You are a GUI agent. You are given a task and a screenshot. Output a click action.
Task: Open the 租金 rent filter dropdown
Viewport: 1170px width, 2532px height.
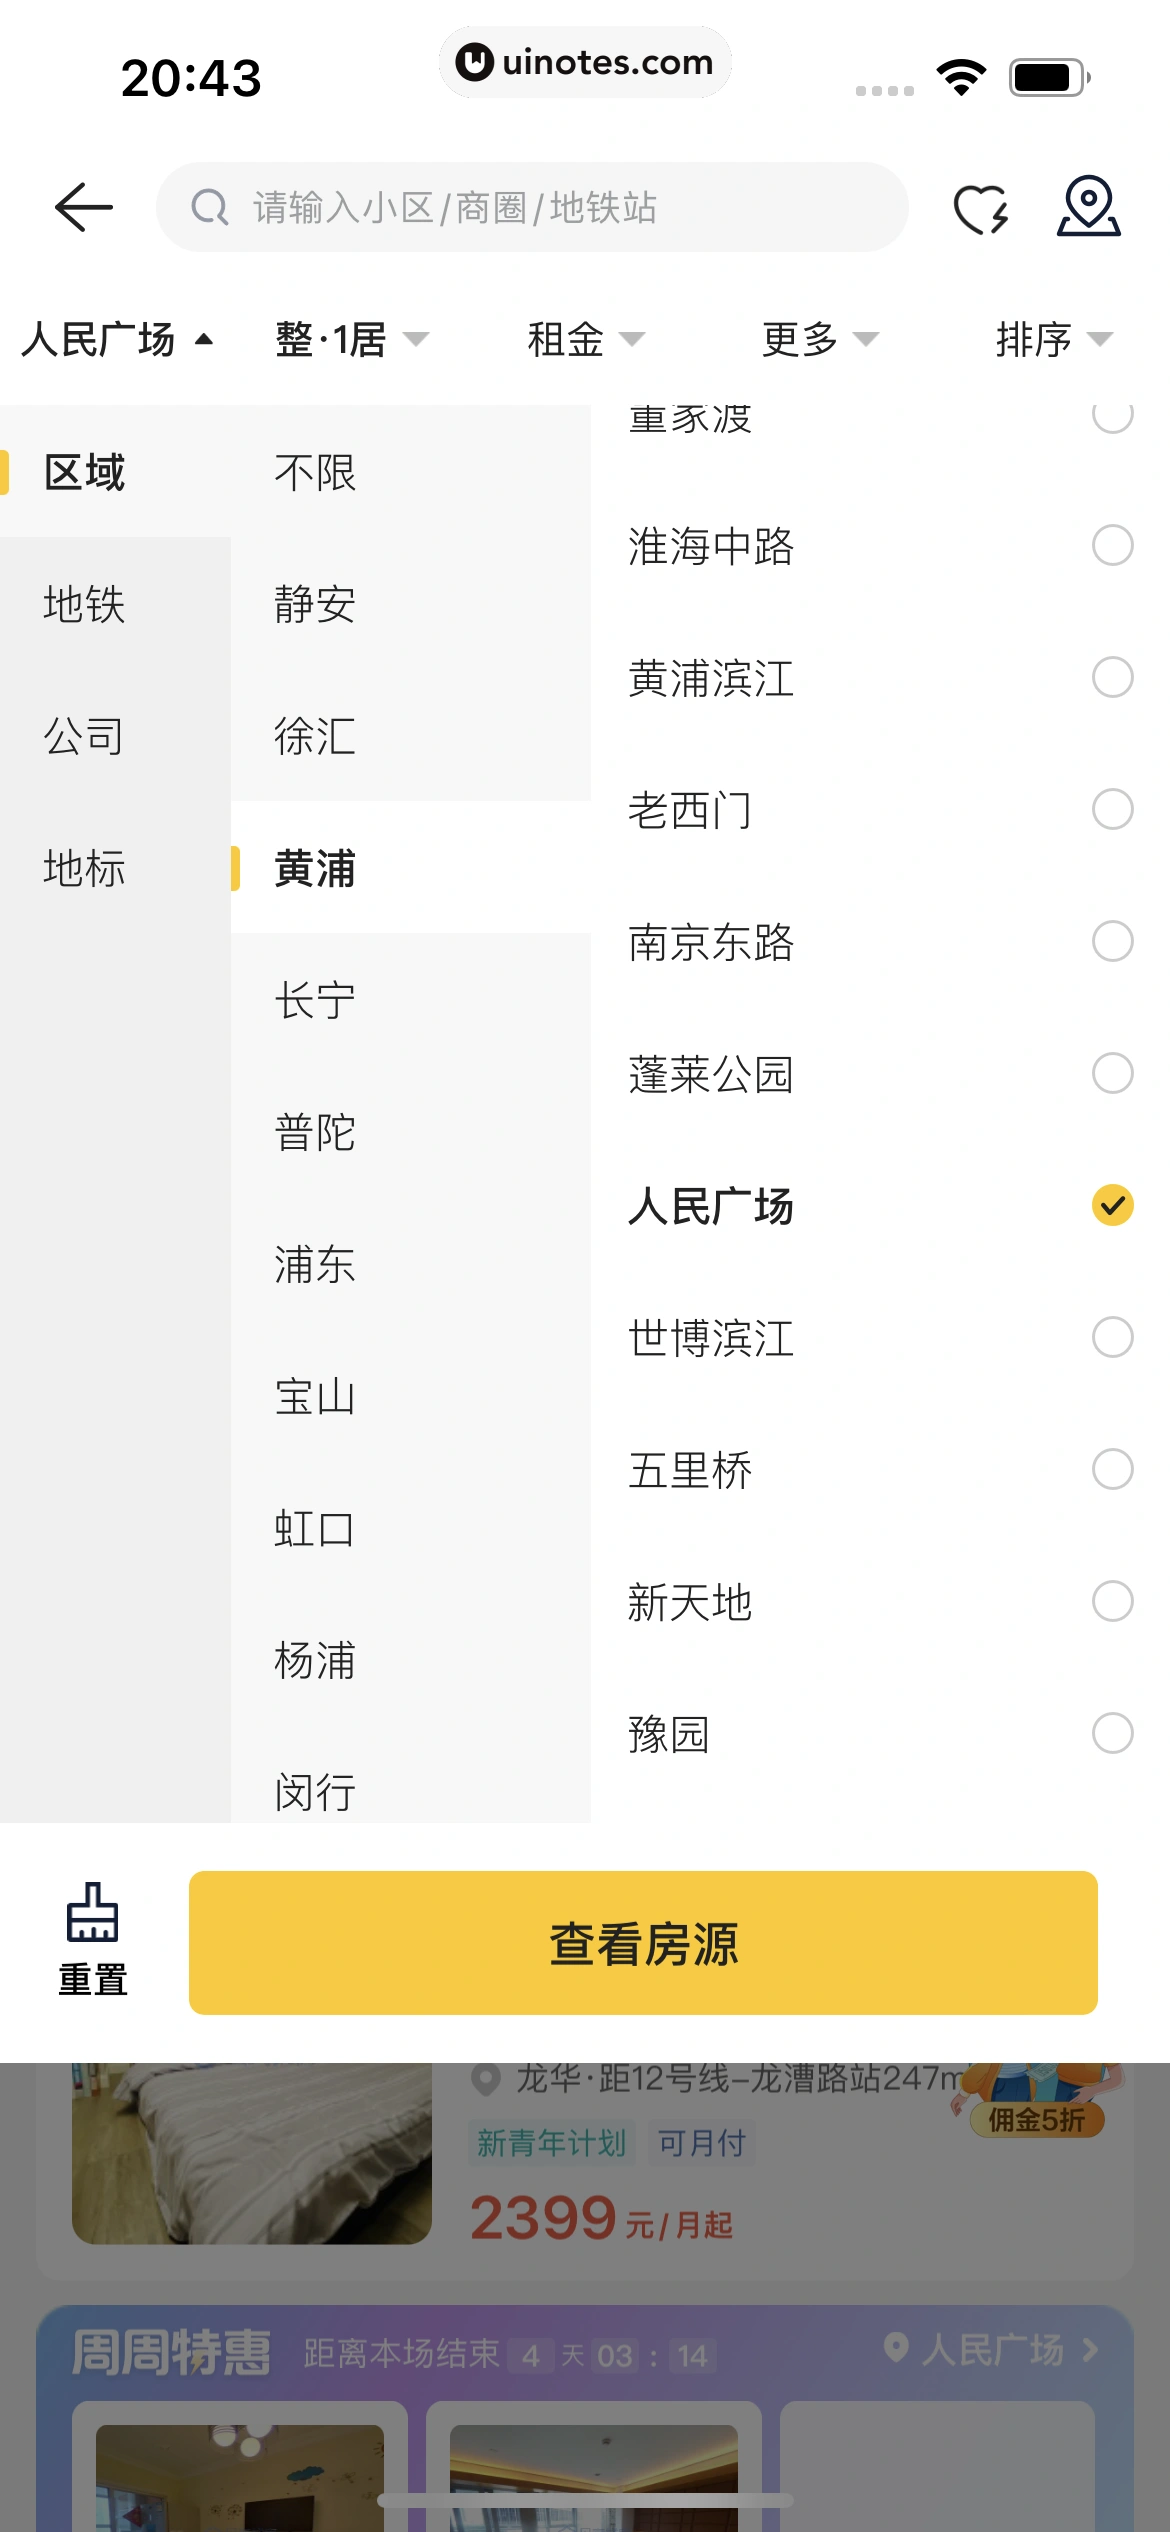585,339
